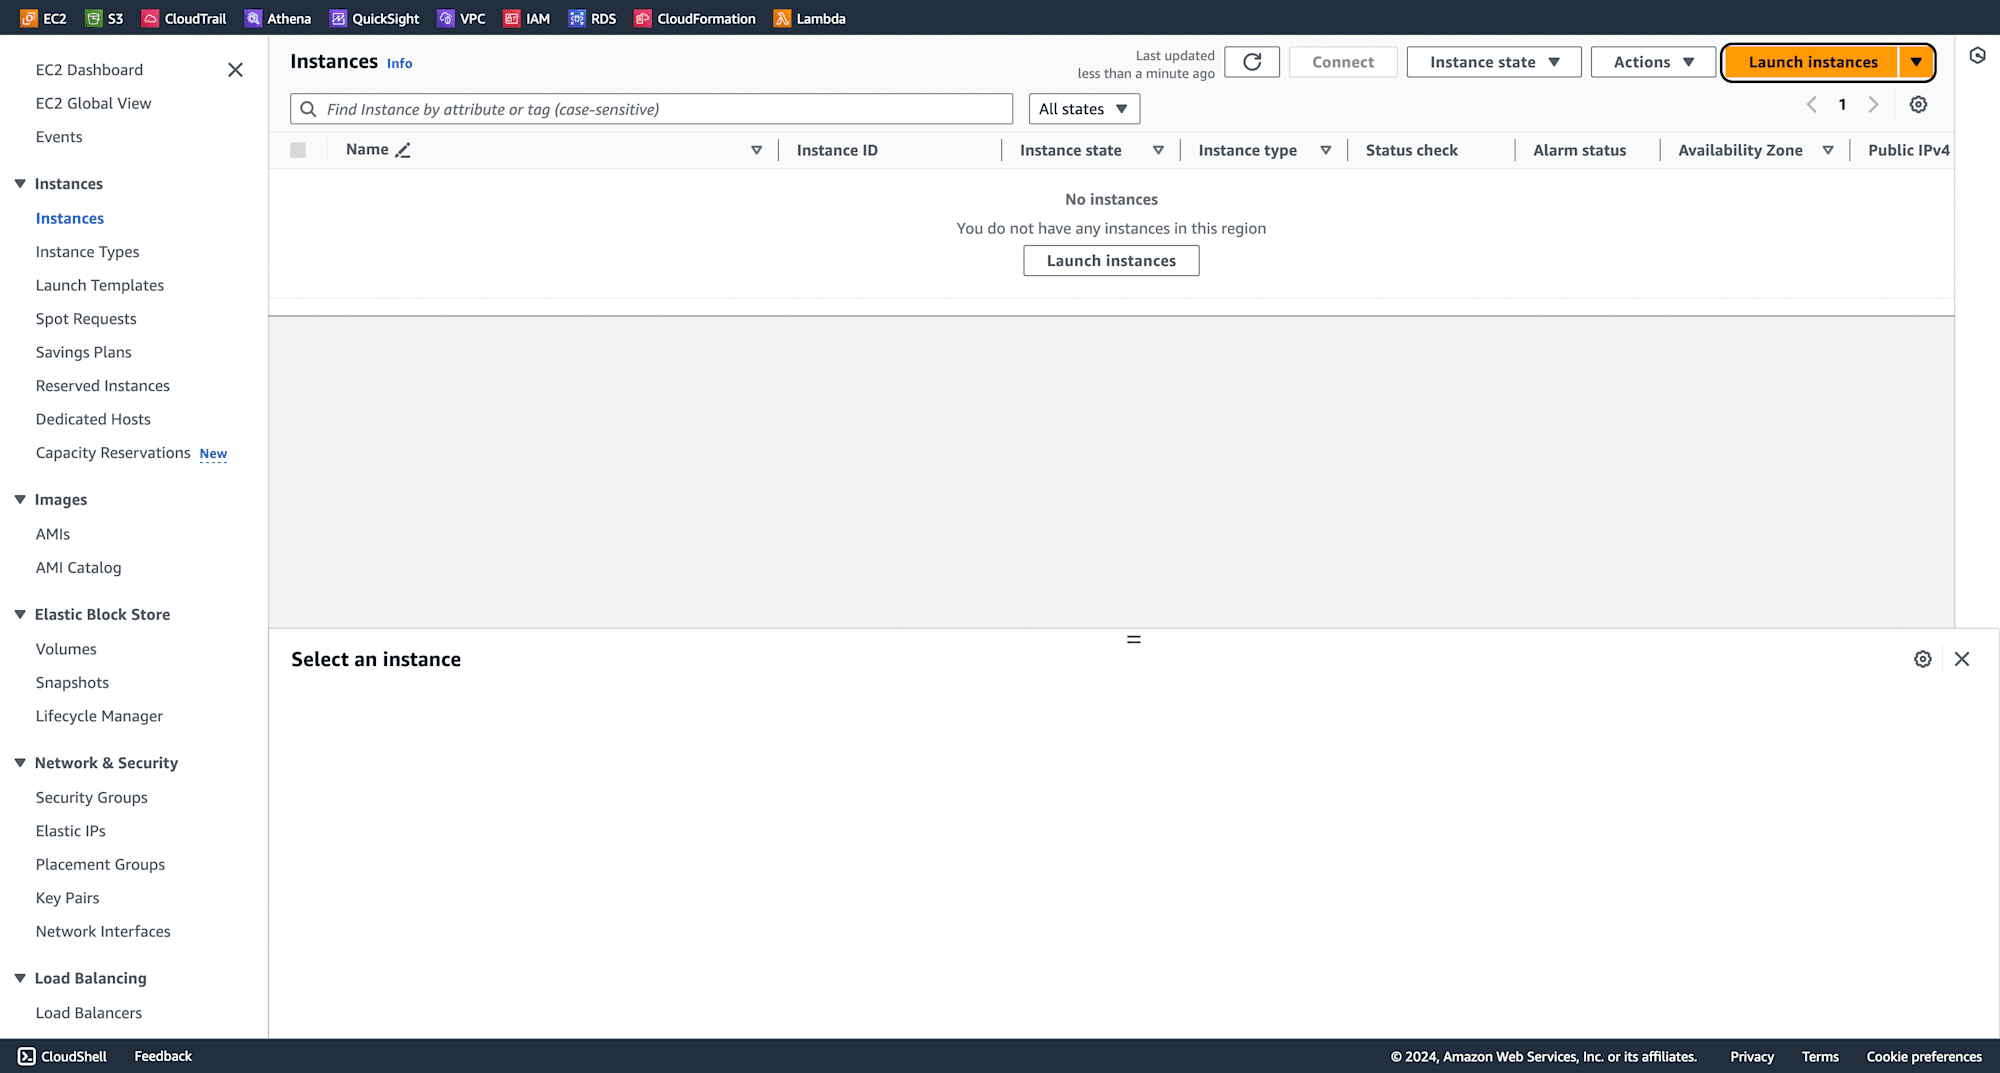Sort by Name column arrow
The image size is (2000, 1073).
click(x=756, y=150)
